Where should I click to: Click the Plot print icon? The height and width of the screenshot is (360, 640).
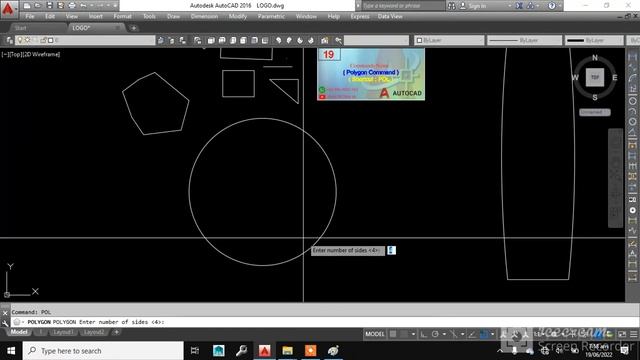coord(72,5)
